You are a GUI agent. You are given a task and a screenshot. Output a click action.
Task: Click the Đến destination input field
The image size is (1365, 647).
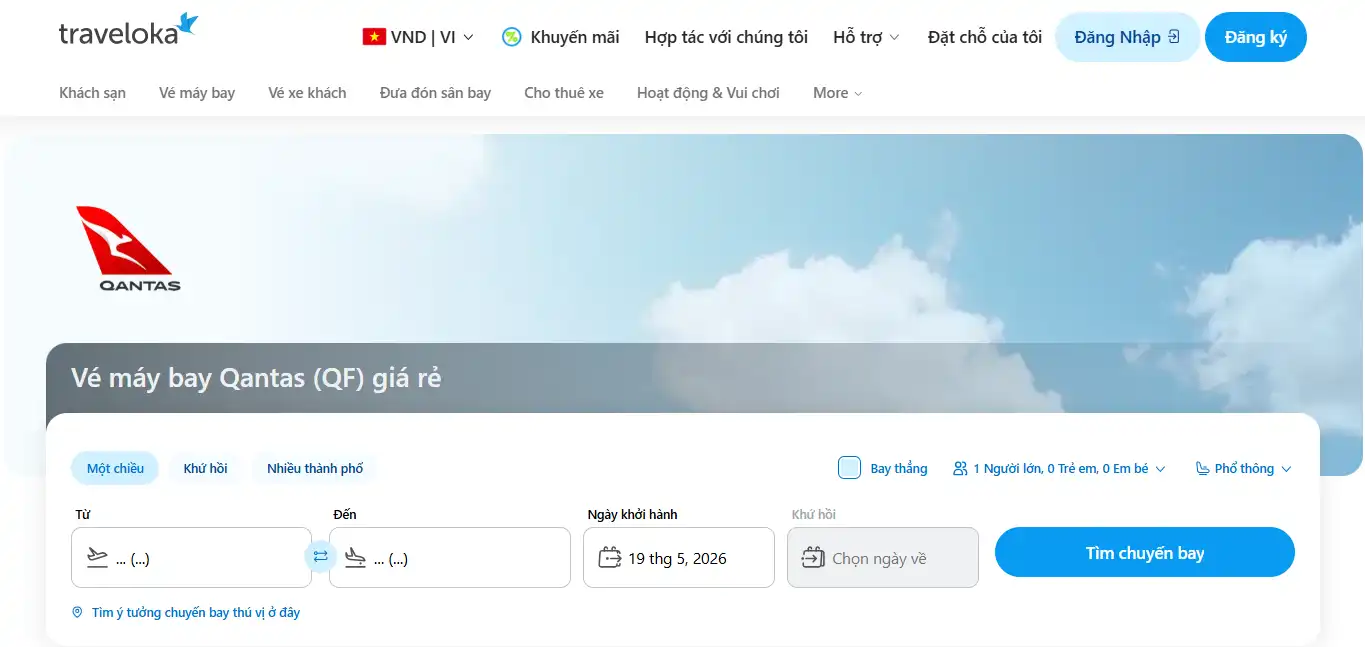(449, 557)
